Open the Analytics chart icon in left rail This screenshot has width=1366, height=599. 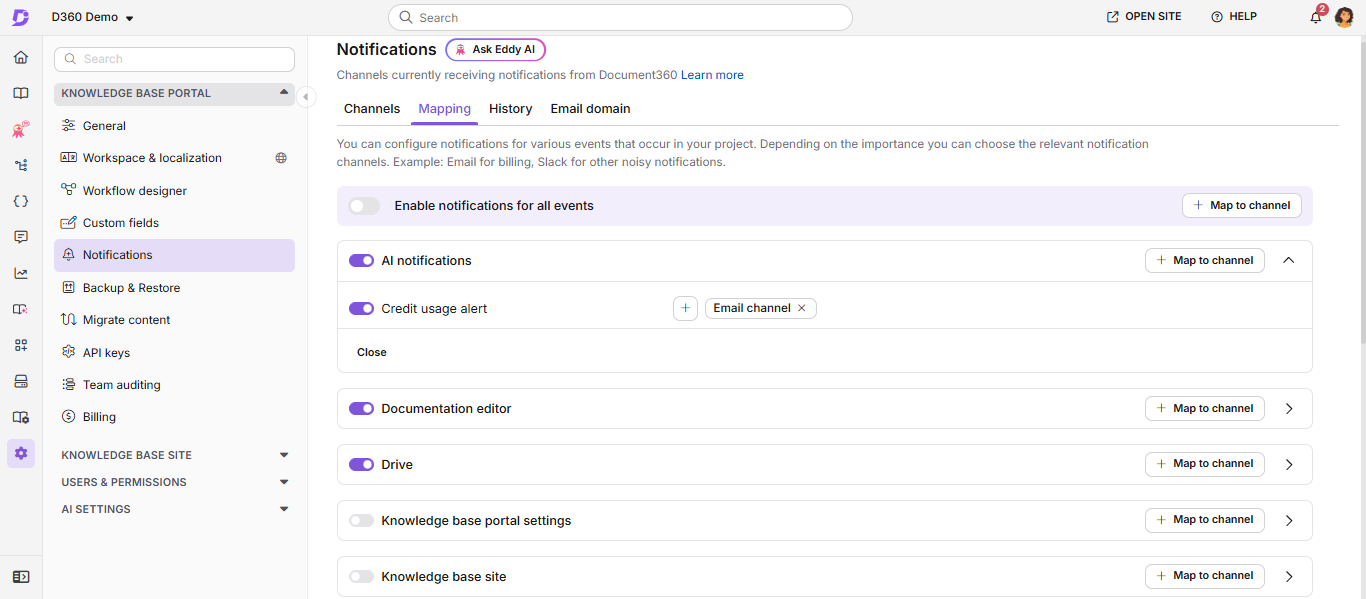click(21, 273)
